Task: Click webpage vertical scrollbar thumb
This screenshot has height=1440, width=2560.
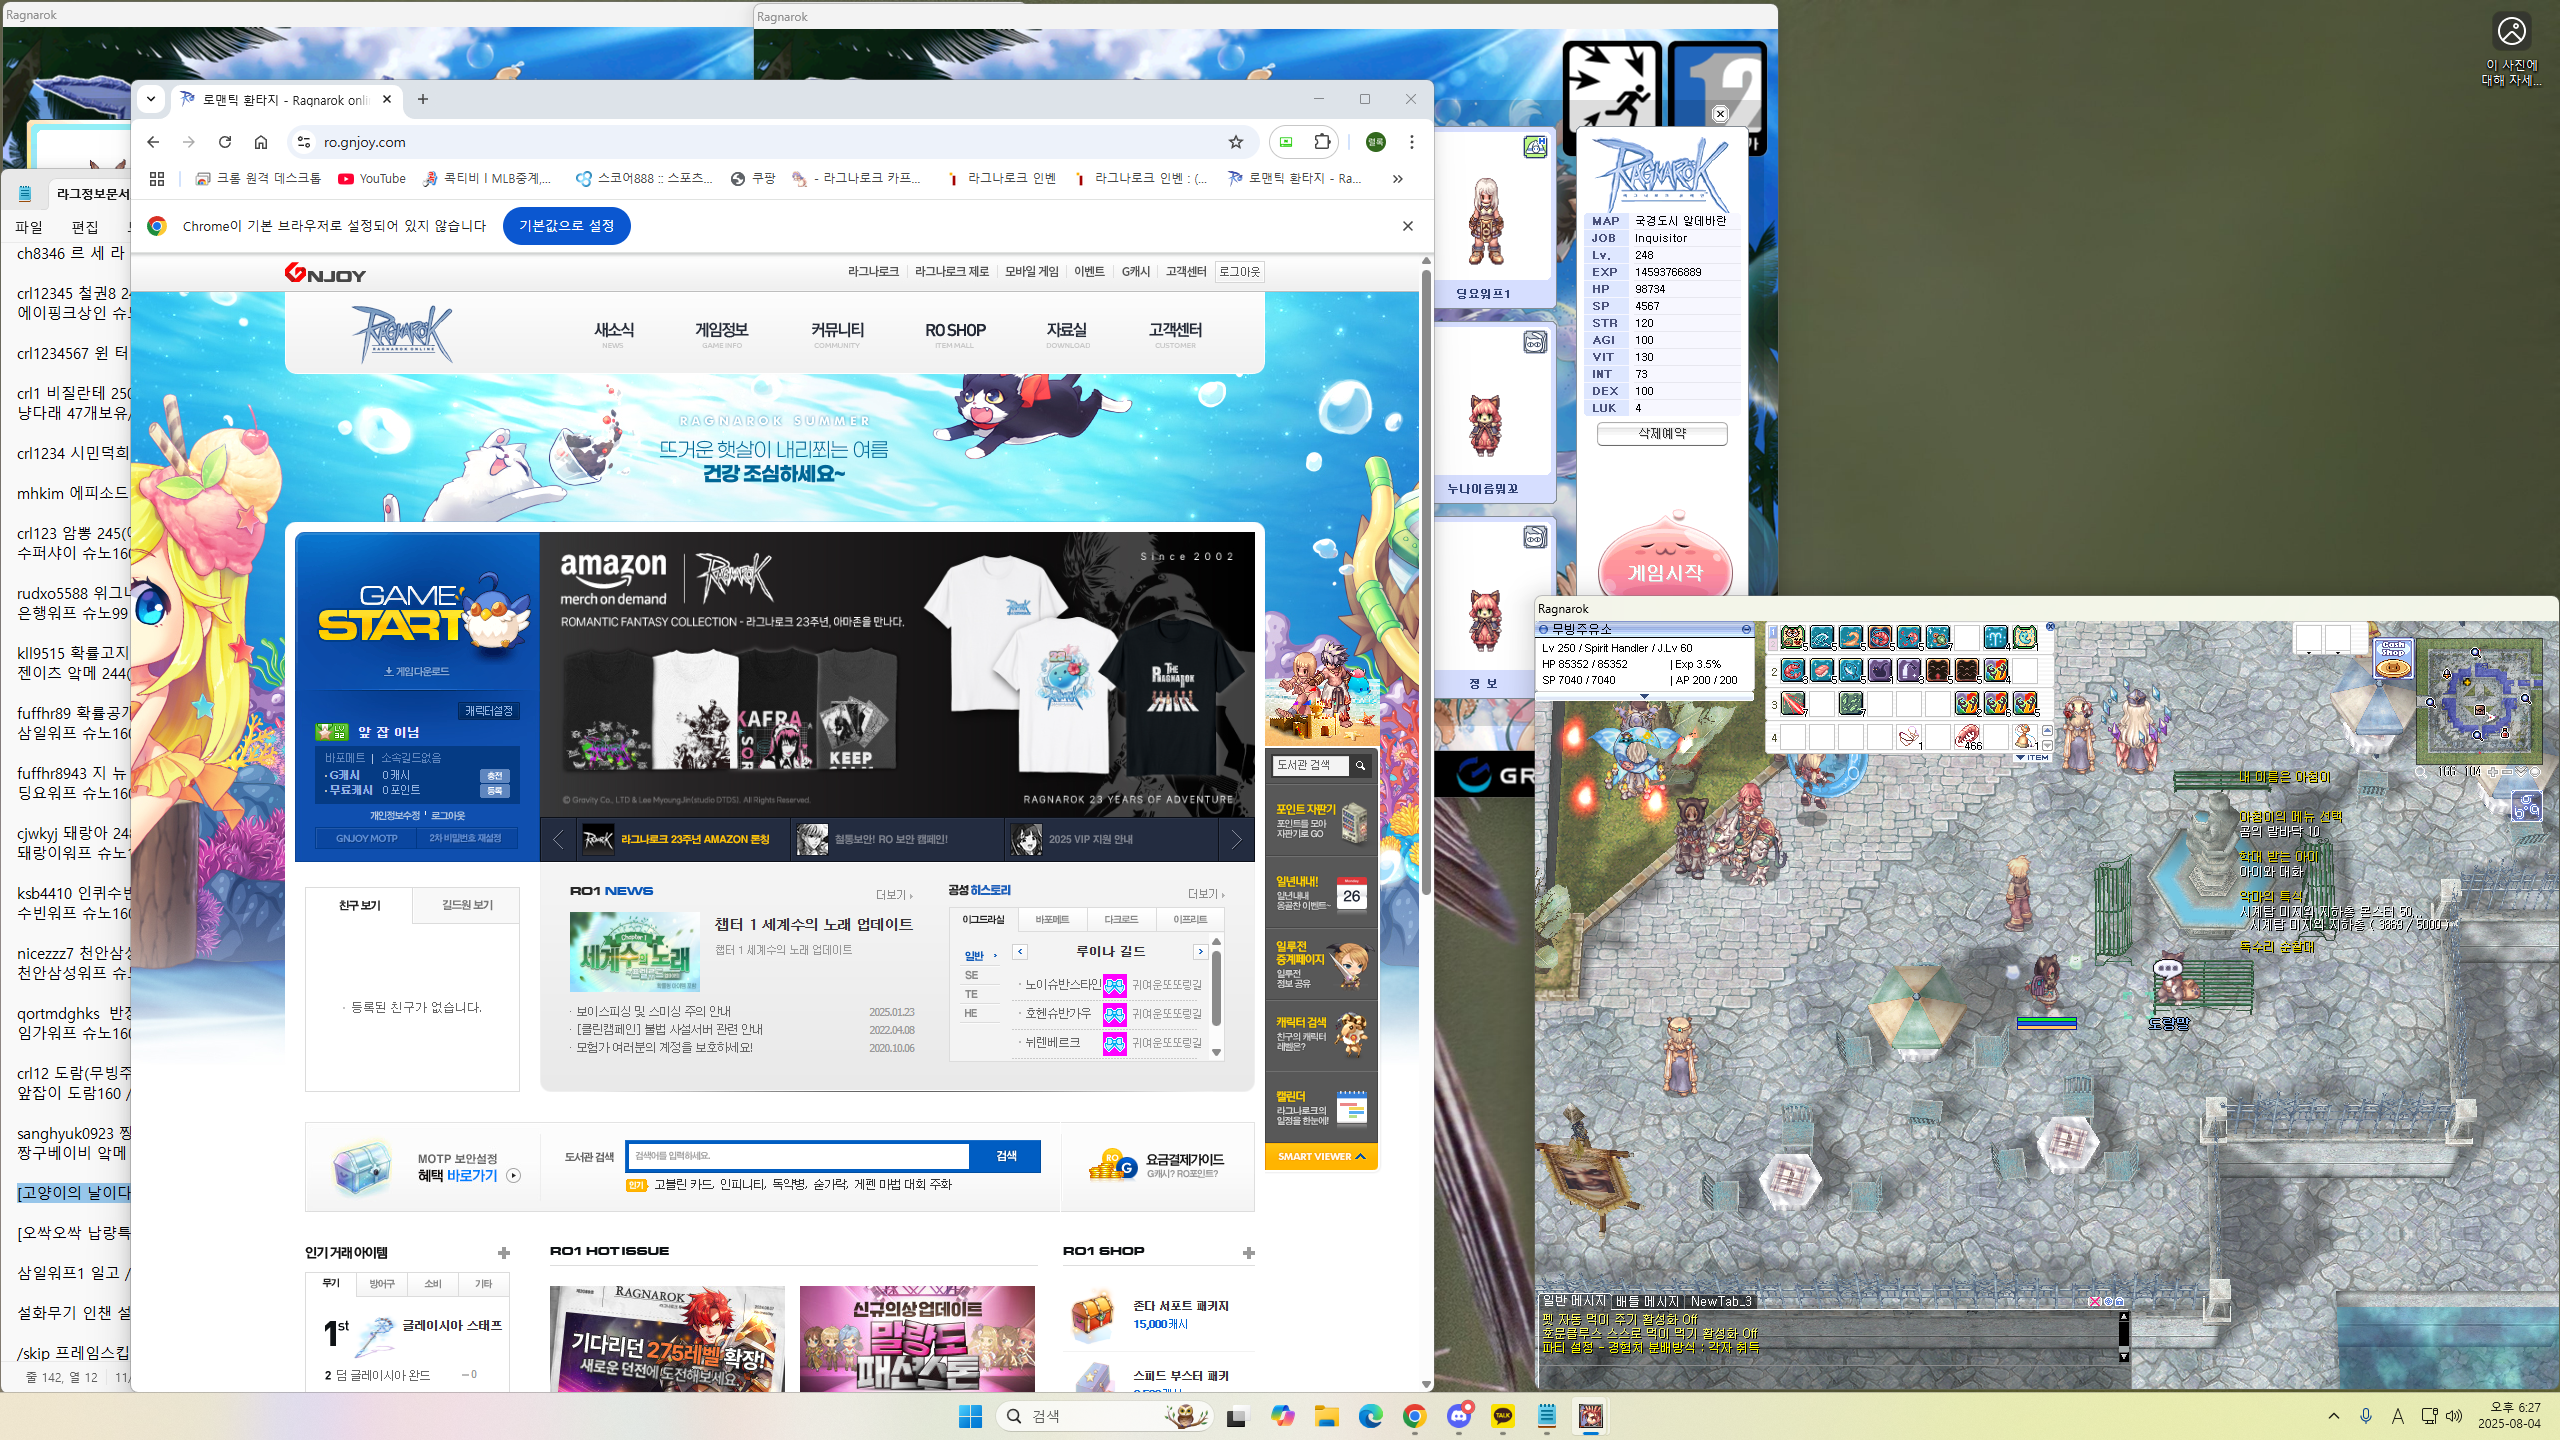Action: pyautogui.click(x=1426, y=580)
